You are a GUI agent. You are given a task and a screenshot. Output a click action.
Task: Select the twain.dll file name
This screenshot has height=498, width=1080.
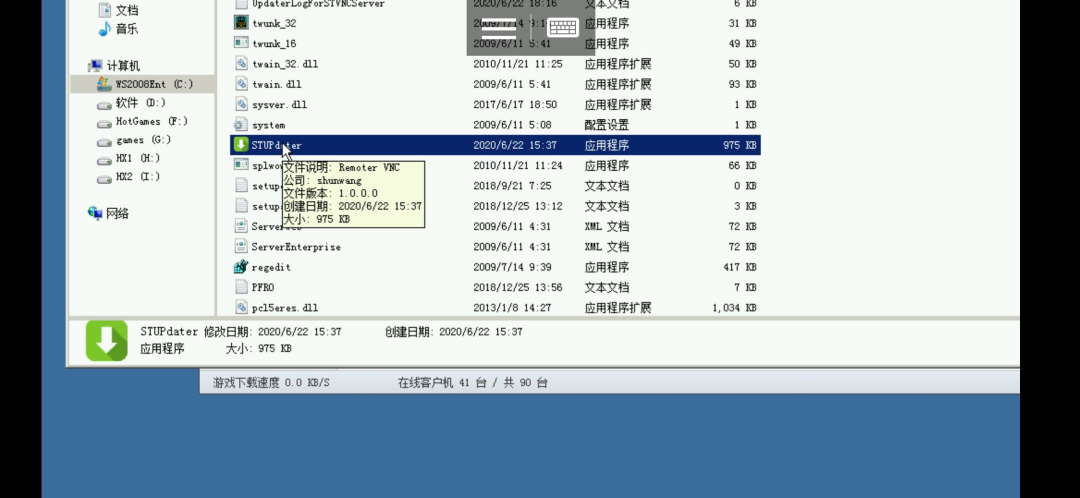point(277,84)
